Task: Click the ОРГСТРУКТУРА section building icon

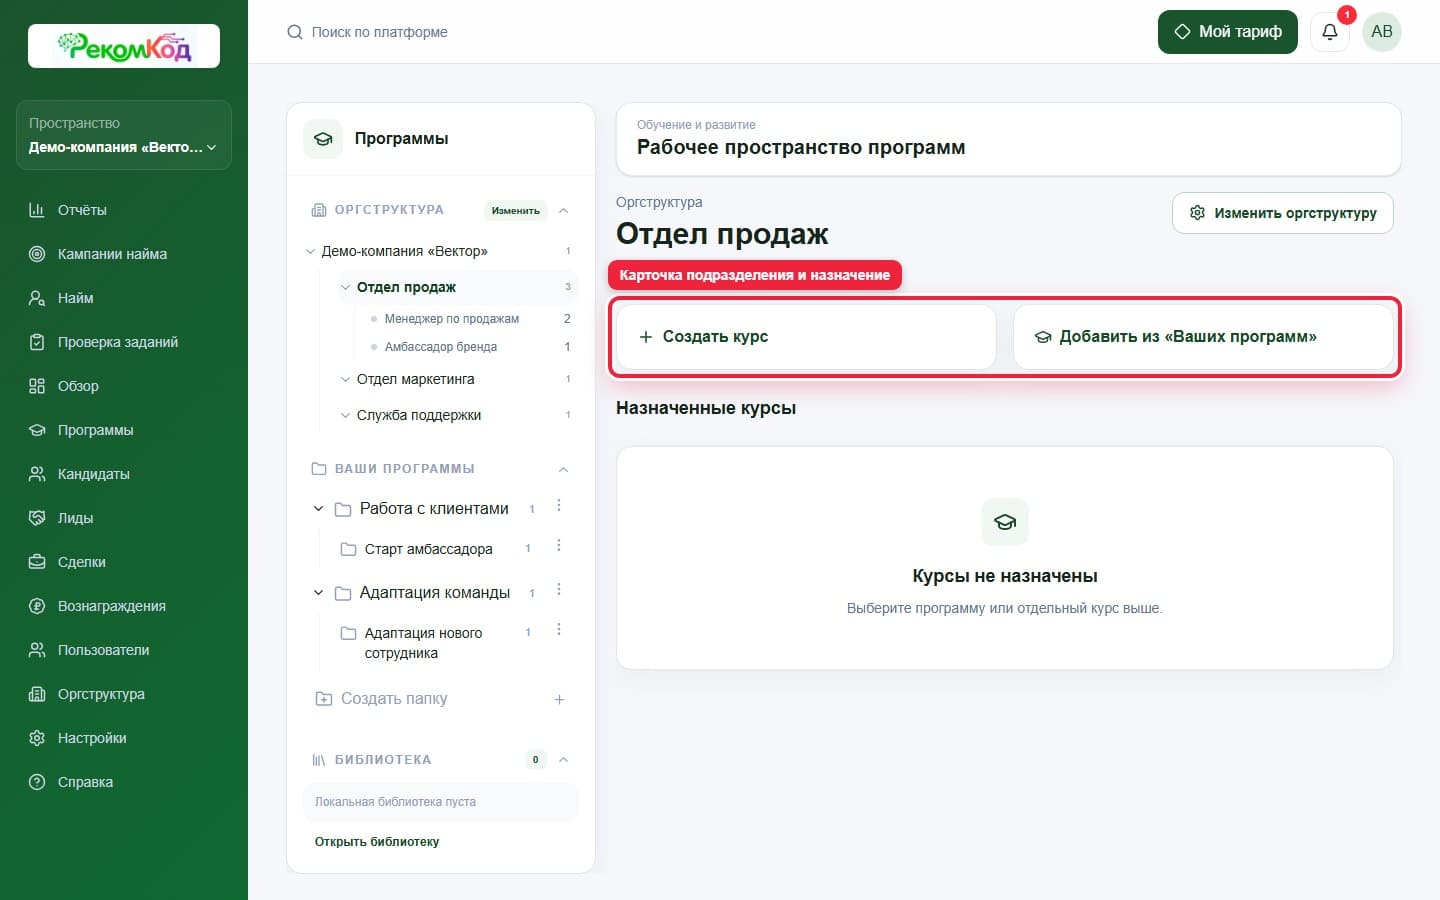Action: pyautogui.click(x=319, y=210)
